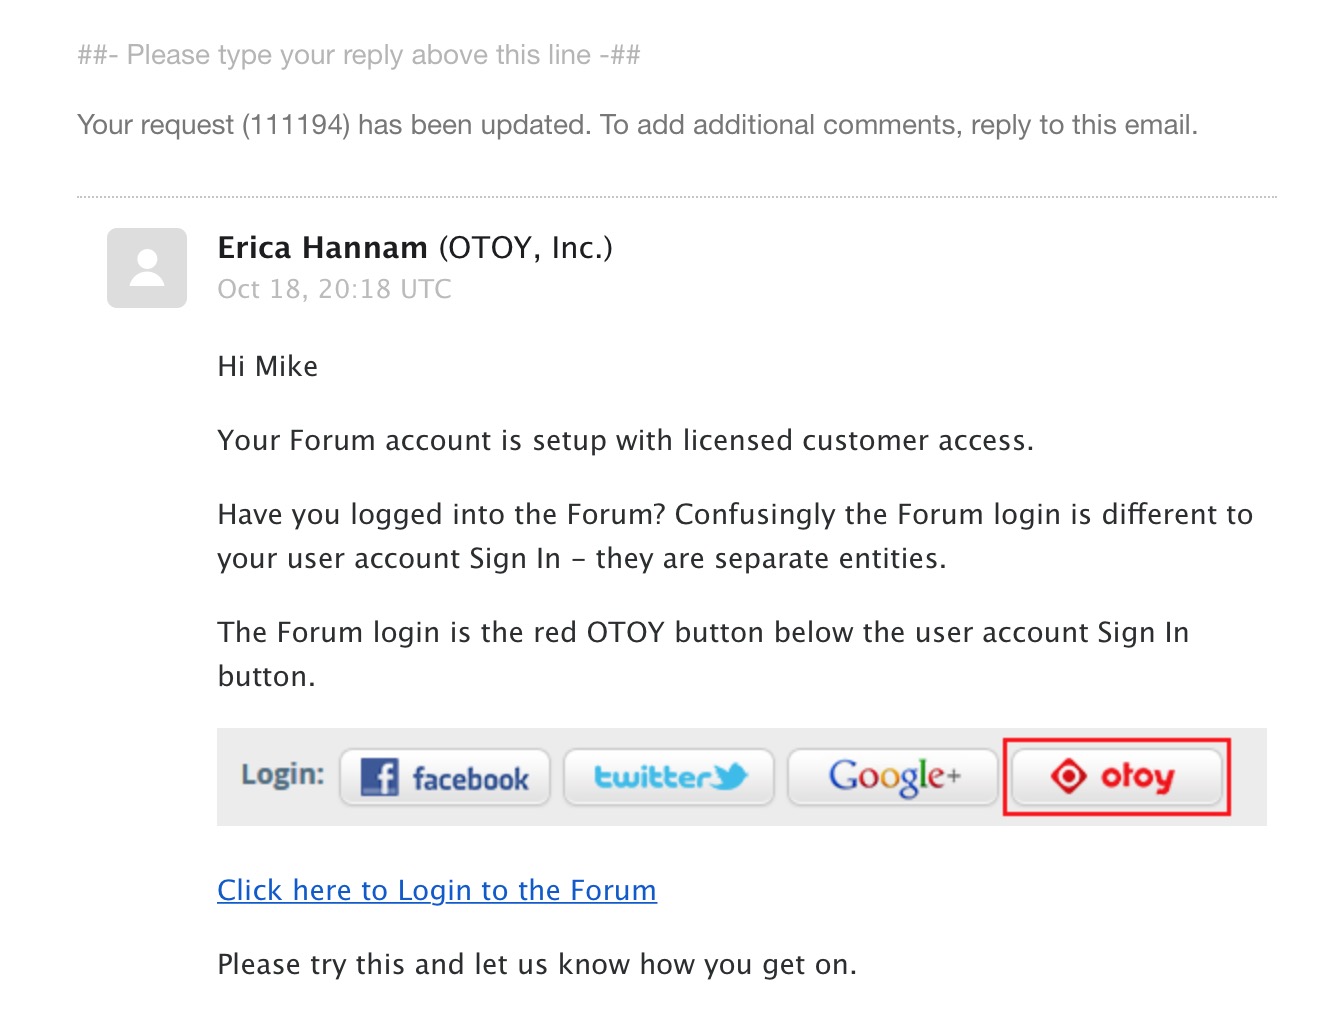Click the "Oct 18, 20:18 UTC" timestamp
The width and height of the screenshot is (1324, 1016).
point(335,289)
